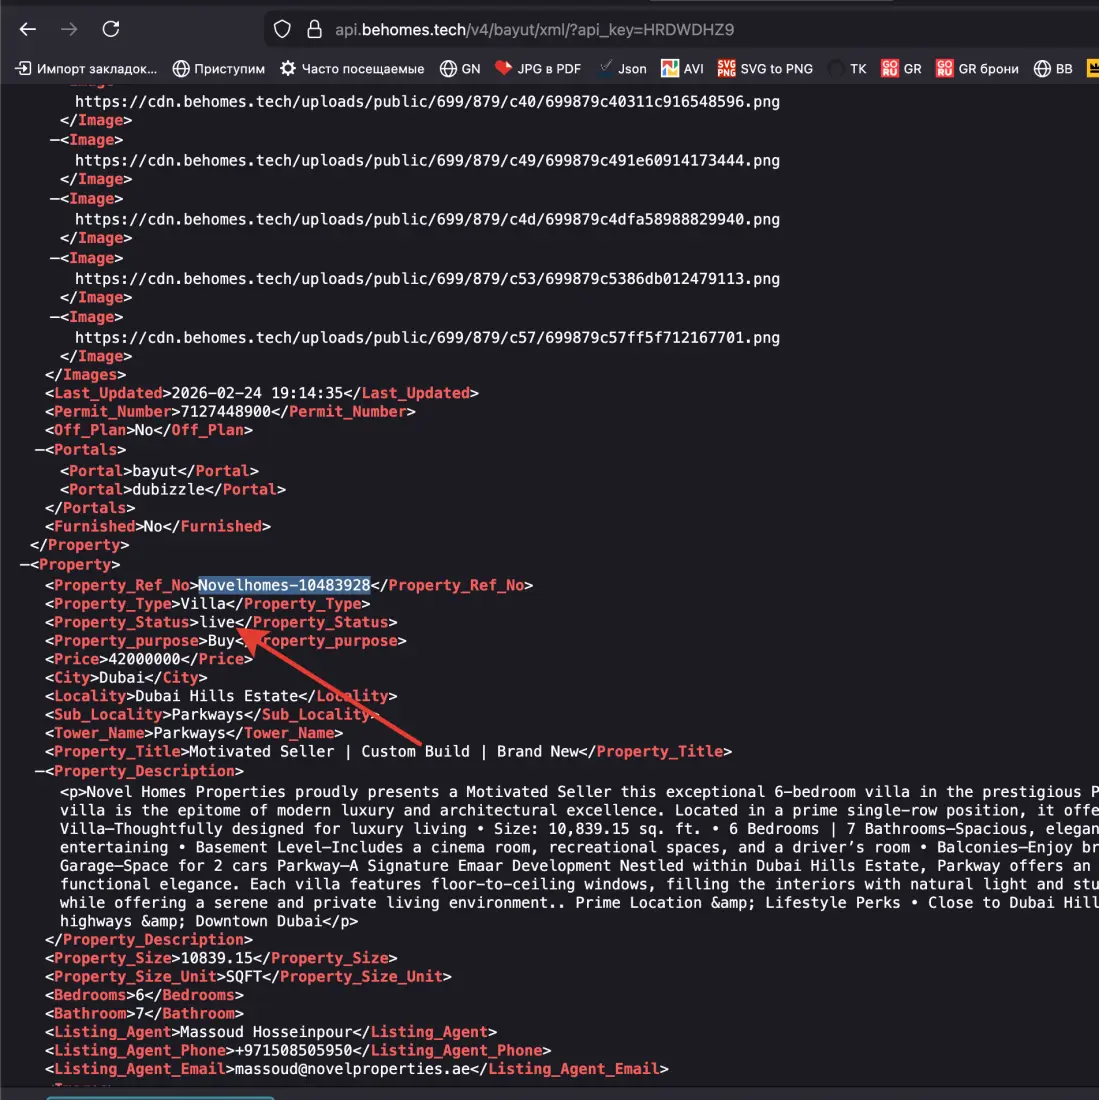Click the Property_Type value Villa
1099x1100 pixels.
pos(203,604)
